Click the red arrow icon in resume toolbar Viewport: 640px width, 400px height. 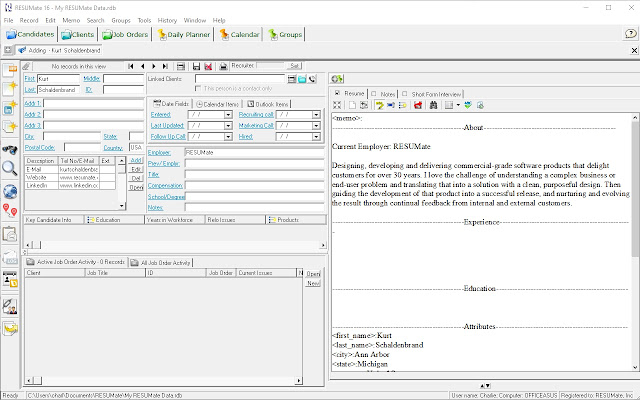click(x=418, y=105)
